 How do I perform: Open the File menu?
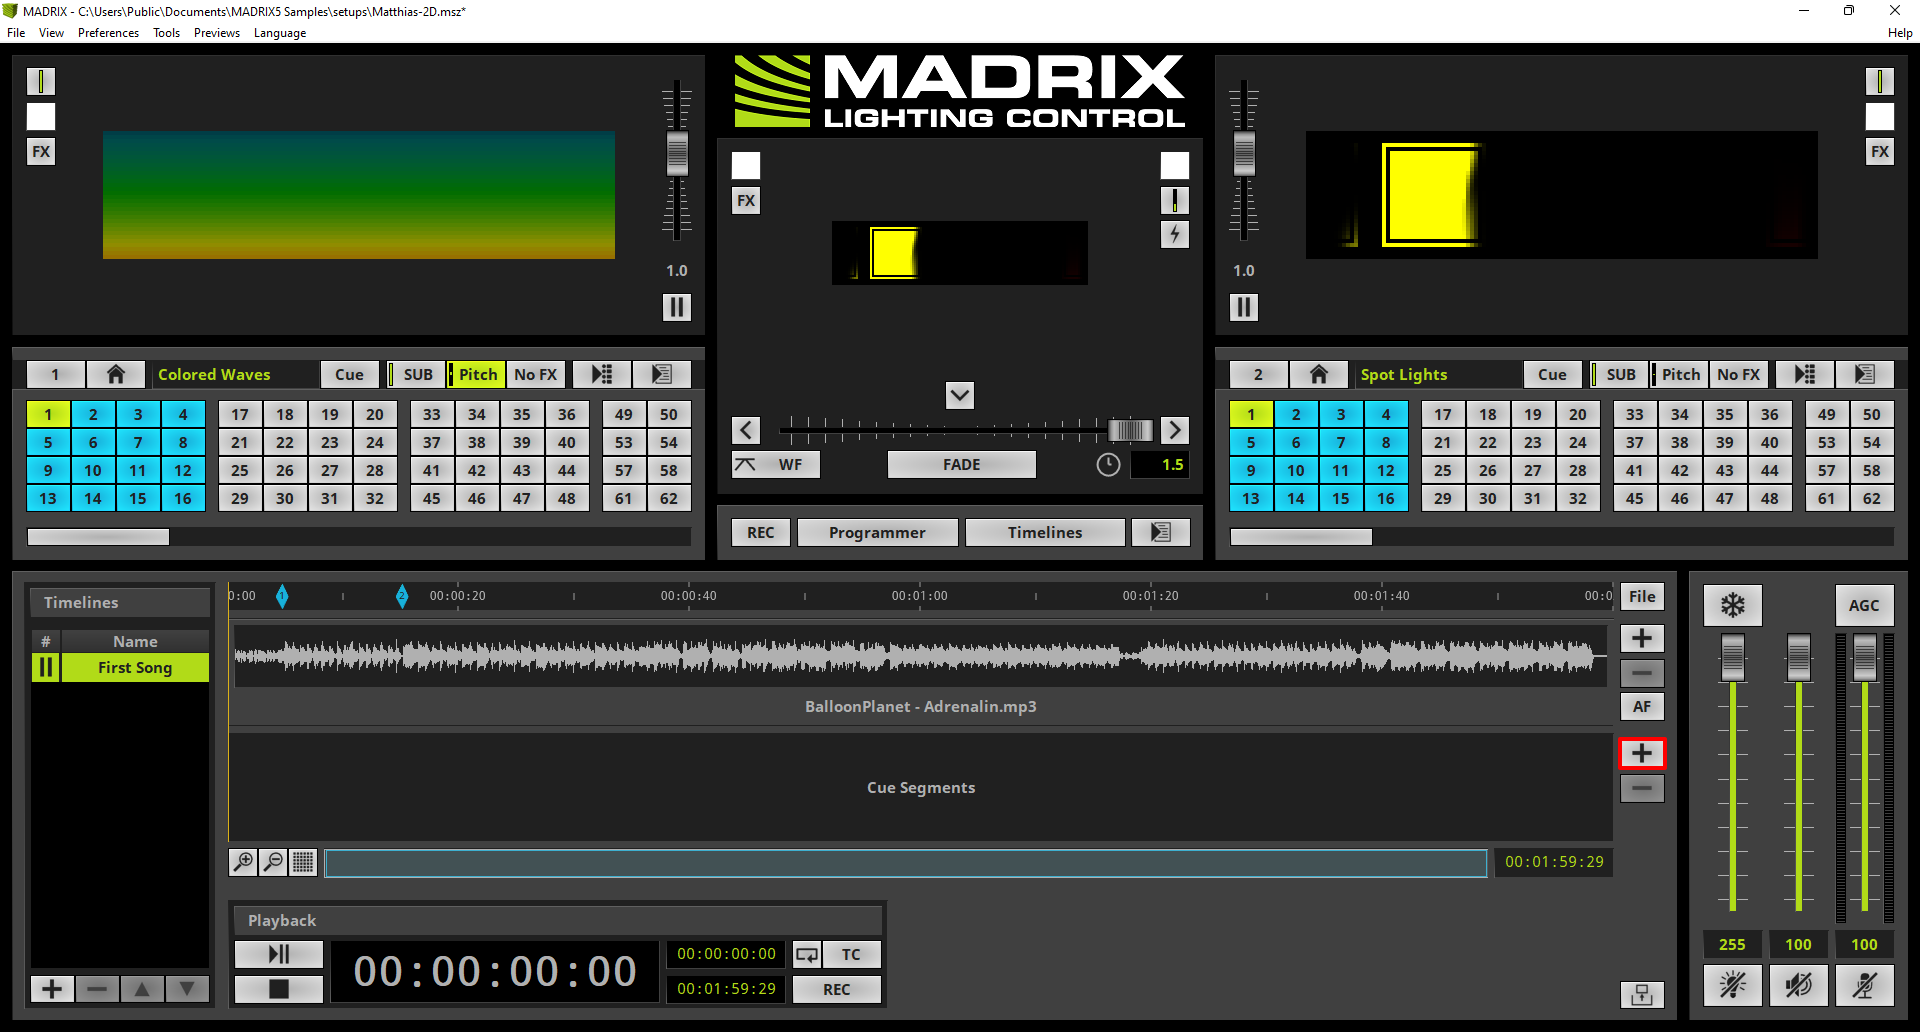click(16, 33)
